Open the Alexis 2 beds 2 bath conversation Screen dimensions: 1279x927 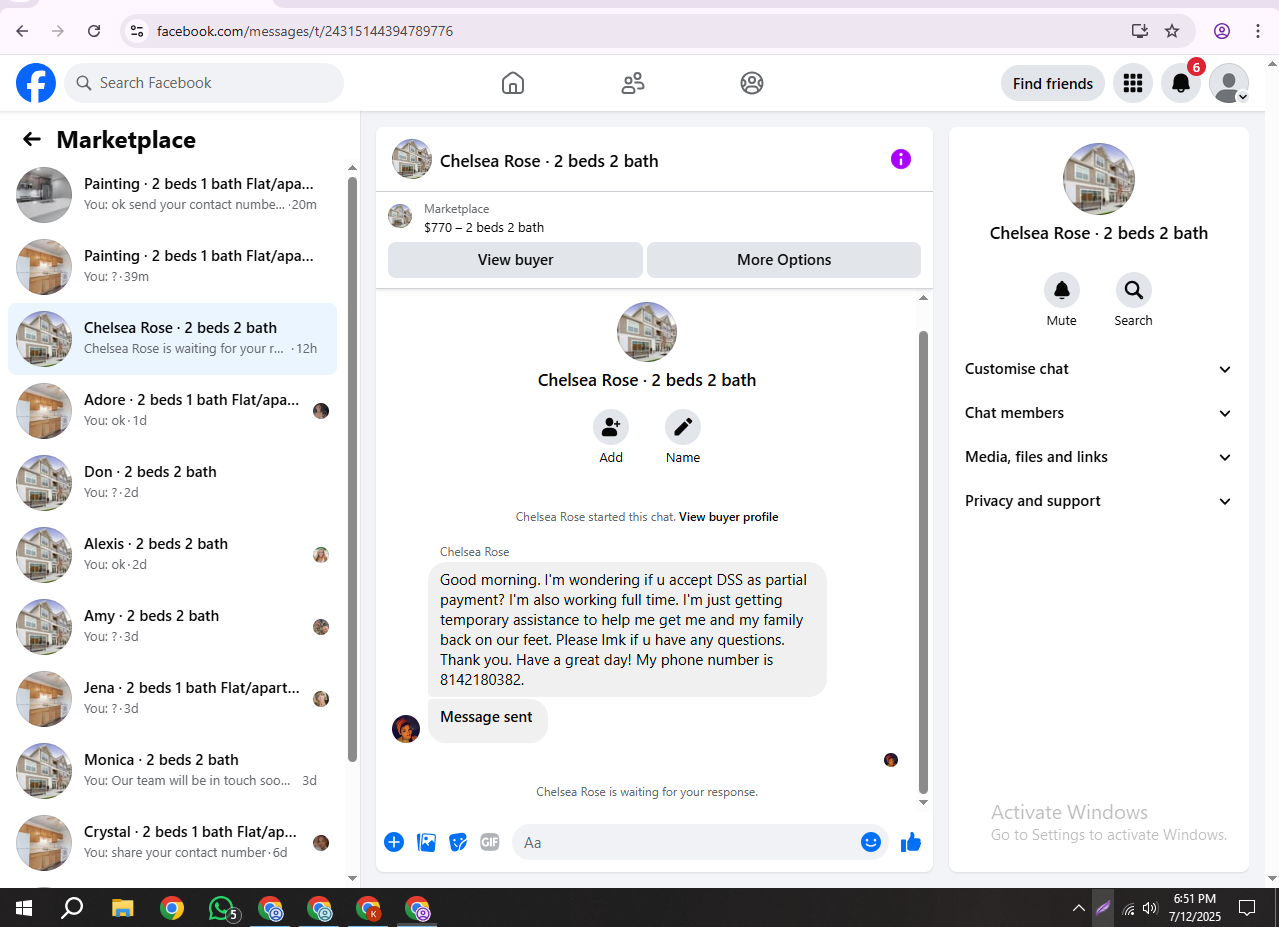click(173, 555)
